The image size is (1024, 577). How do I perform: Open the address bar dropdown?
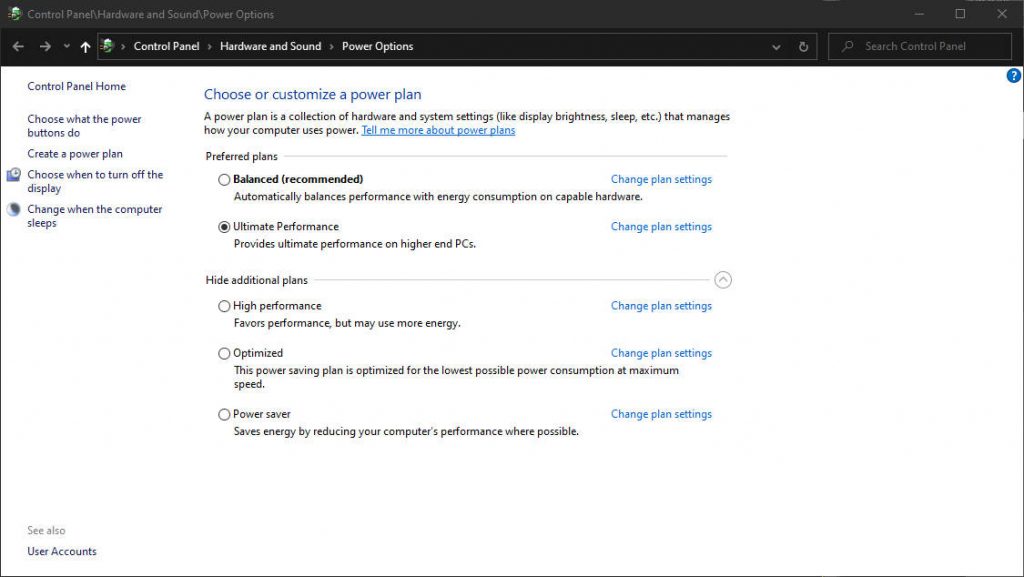click(776, 46)
